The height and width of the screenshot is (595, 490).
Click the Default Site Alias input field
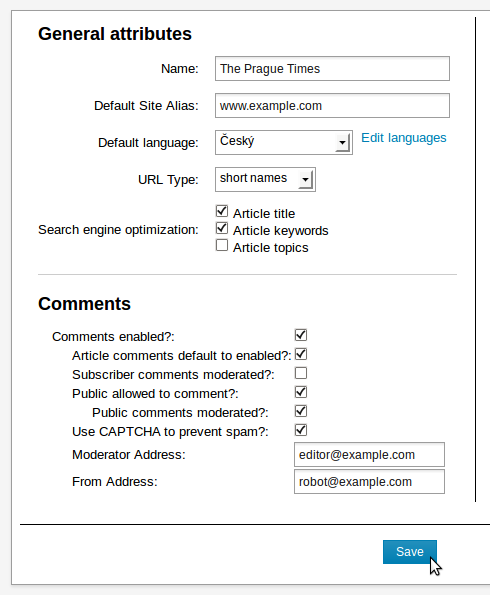pyautogui.click(x=332, y=105)
